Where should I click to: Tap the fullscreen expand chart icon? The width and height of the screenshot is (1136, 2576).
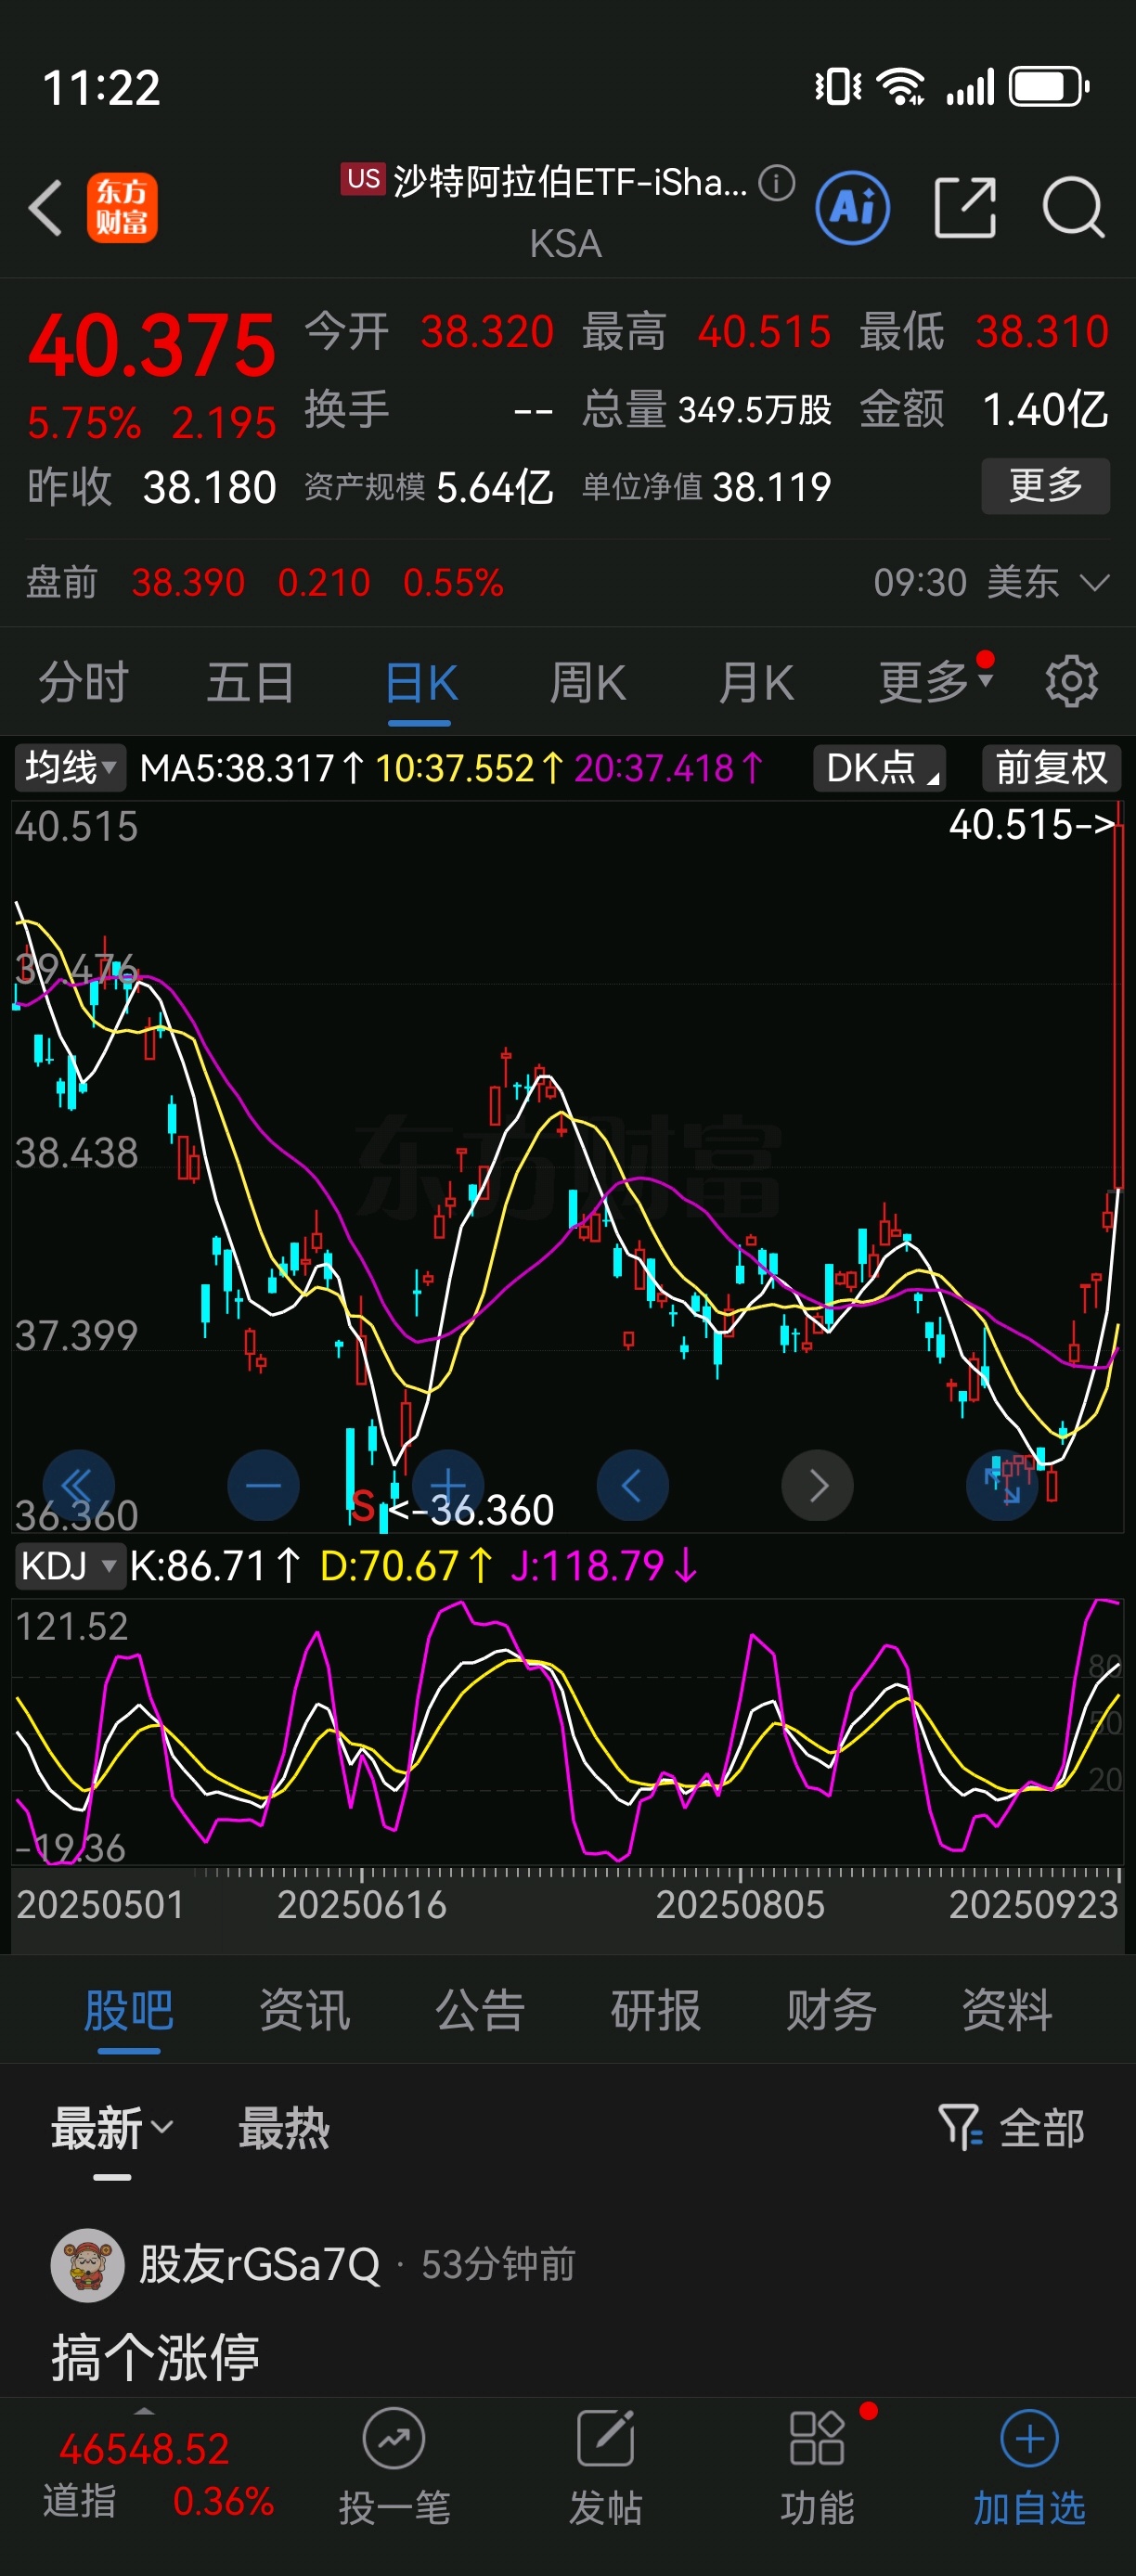pyautogui.click(x=1002, y=1485)
